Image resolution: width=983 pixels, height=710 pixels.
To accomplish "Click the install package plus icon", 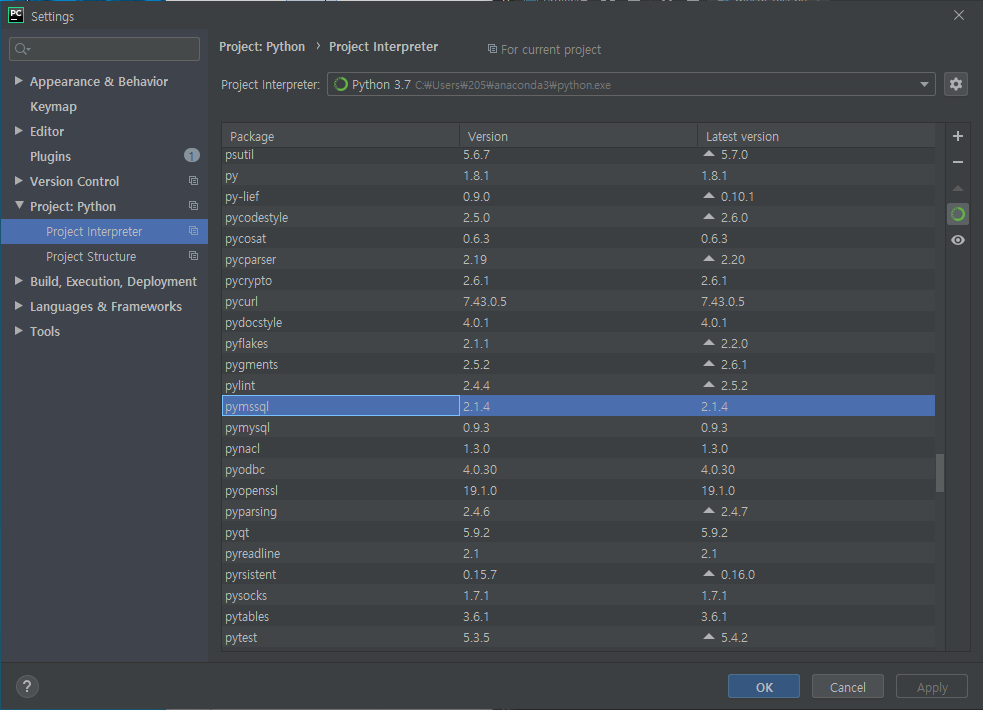I will click(957, 136).
